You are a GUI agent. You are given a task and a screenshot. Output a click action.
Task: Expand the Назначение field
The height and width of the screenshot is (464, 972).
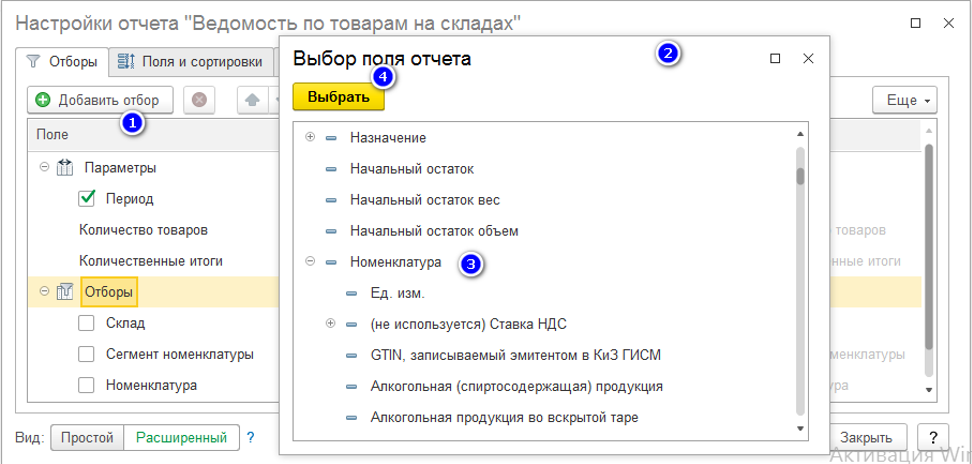[311, 138]
